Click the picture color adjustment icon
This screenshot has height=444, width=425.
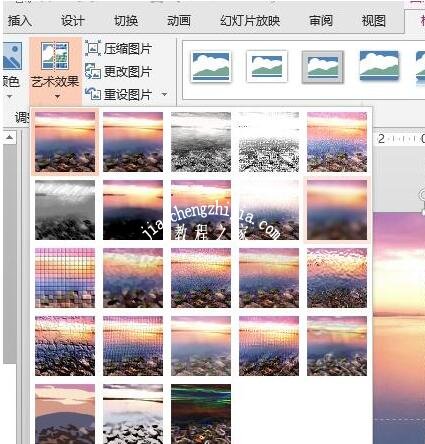point(13,56)
